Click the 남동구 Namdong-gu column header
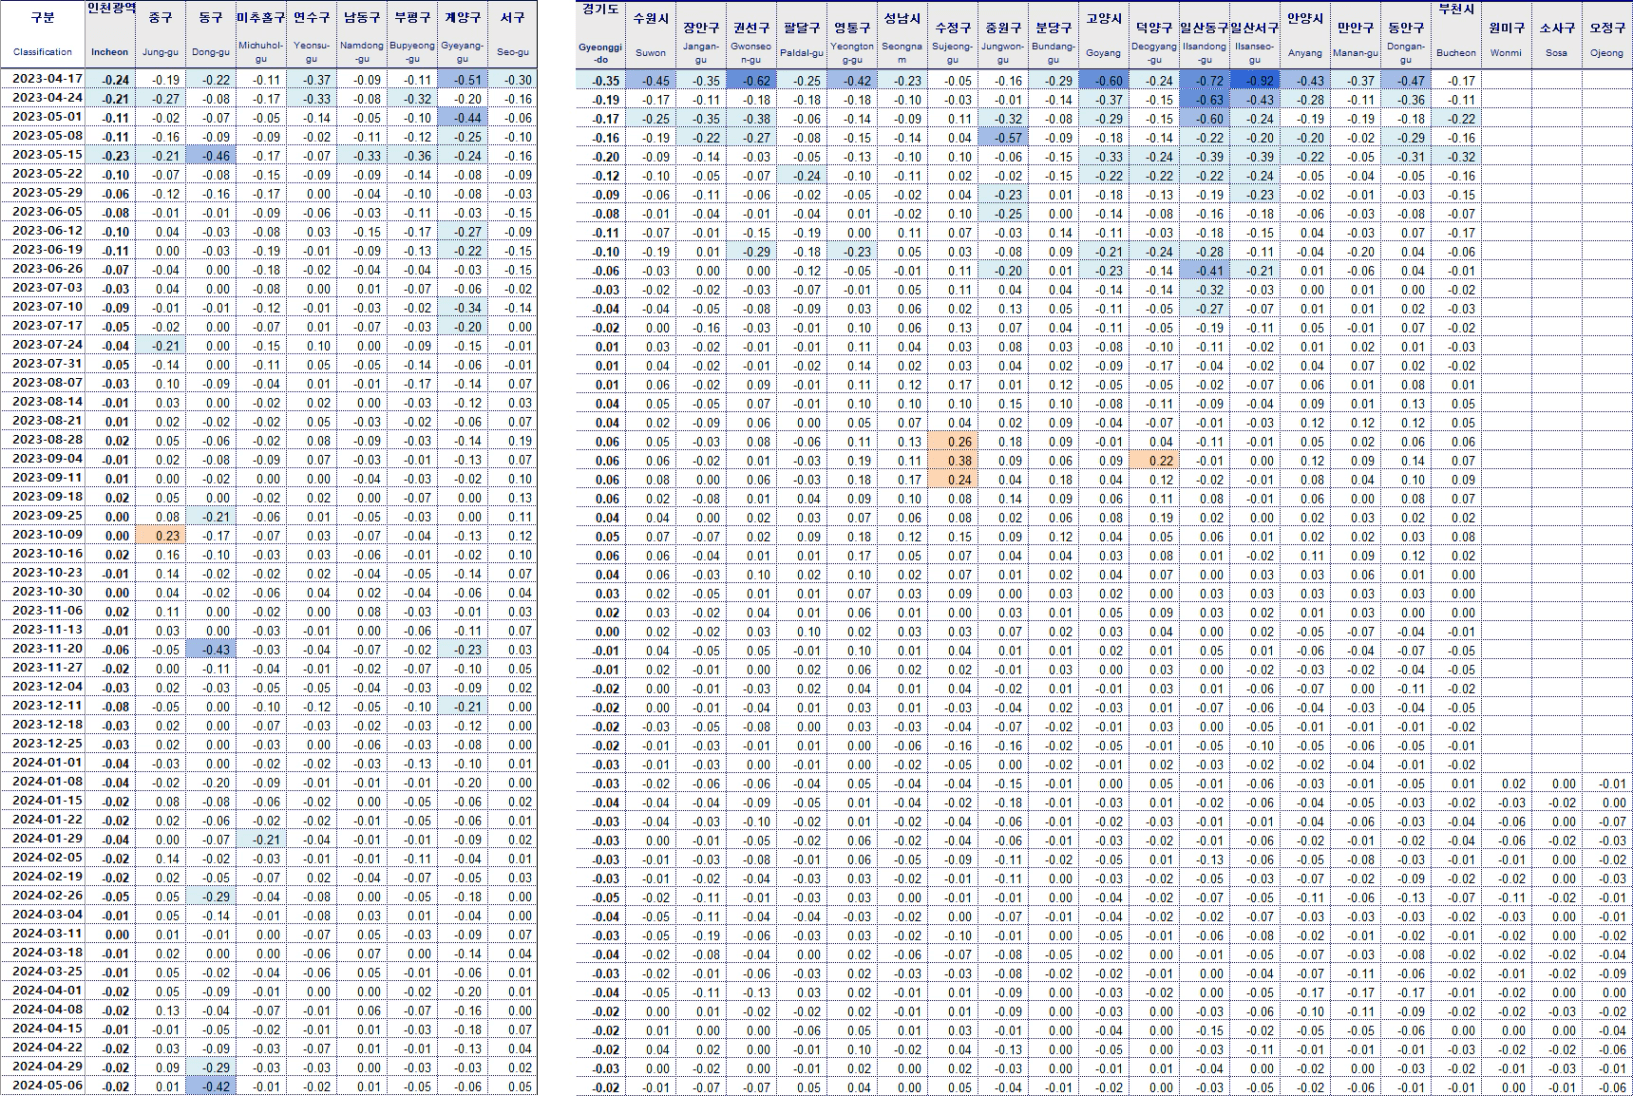This screenshot has width=1633, height=1096. [x=362, y=34]
